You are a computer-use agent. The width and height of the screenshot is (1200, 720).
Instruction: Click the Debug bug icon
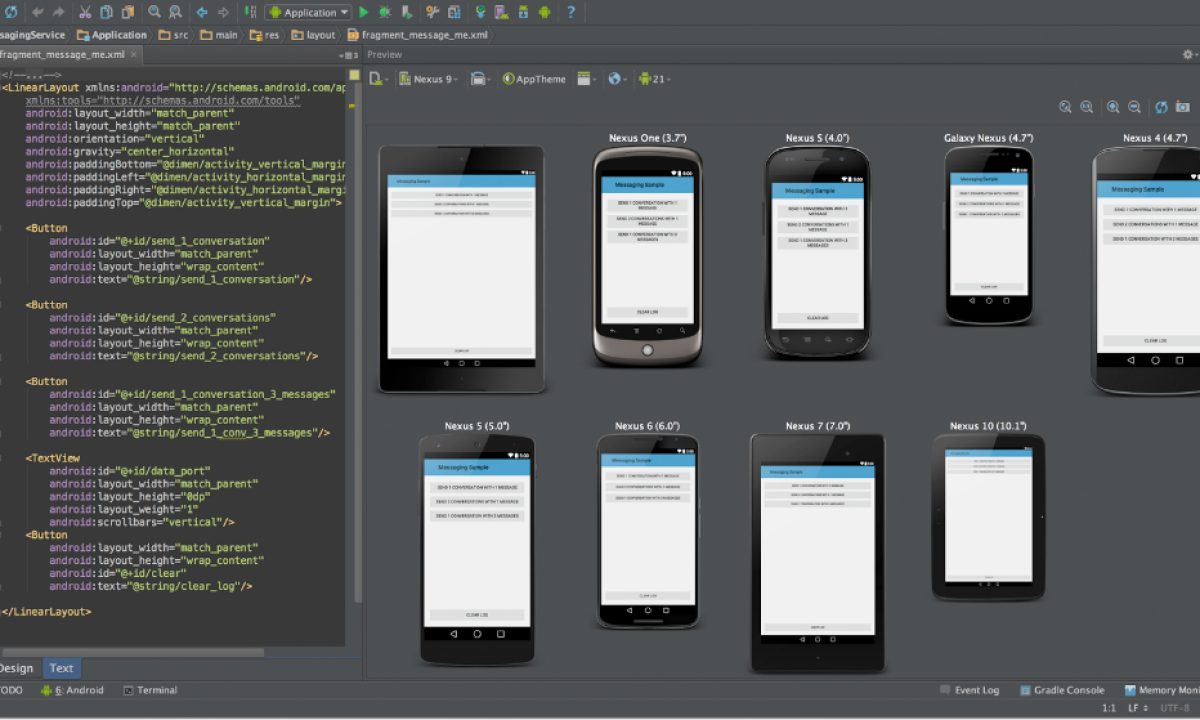(x=385, y=12)
